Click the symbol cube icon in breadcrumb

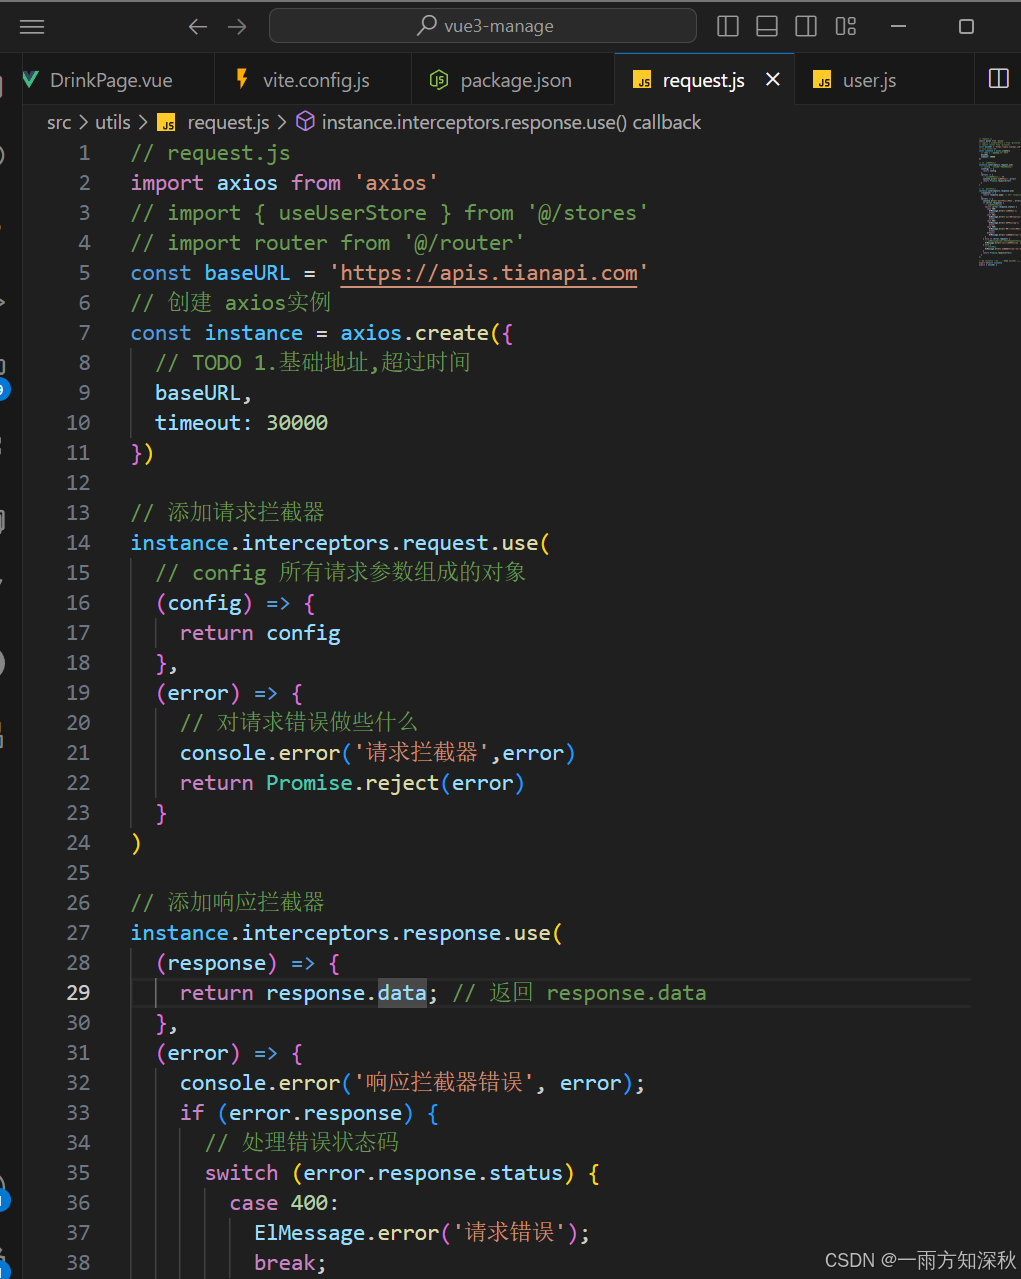pos(305,122)
